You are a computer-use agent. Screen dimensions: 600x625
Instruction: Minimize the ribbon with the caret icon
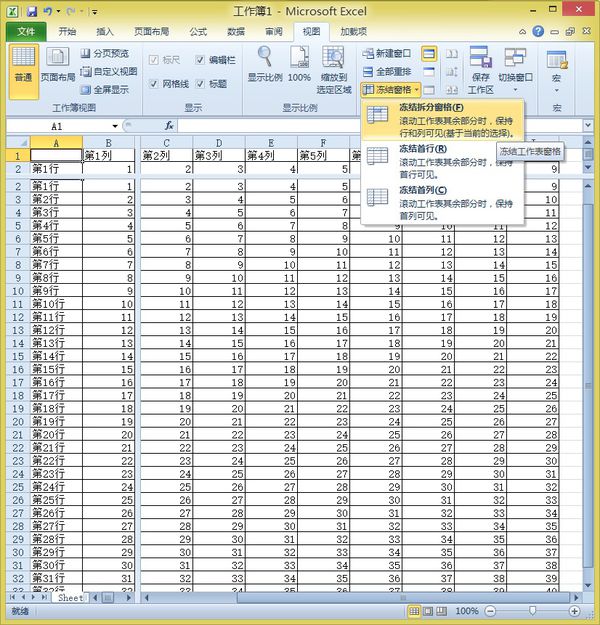[x=522, y=32]
